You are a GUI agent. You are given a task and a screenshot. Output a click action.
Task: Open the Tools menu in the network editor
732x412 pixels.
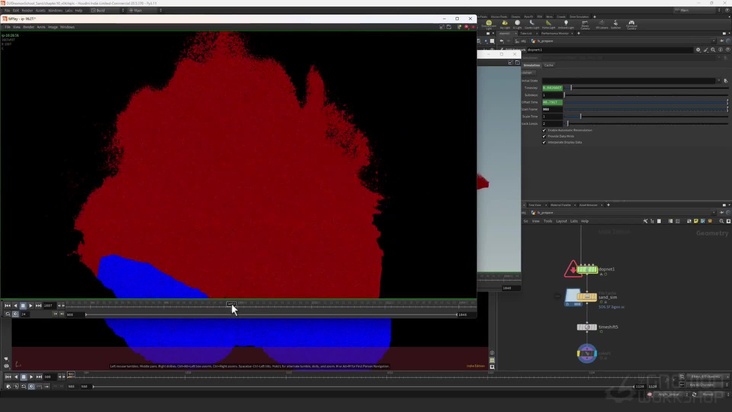(x=548, y=221)
